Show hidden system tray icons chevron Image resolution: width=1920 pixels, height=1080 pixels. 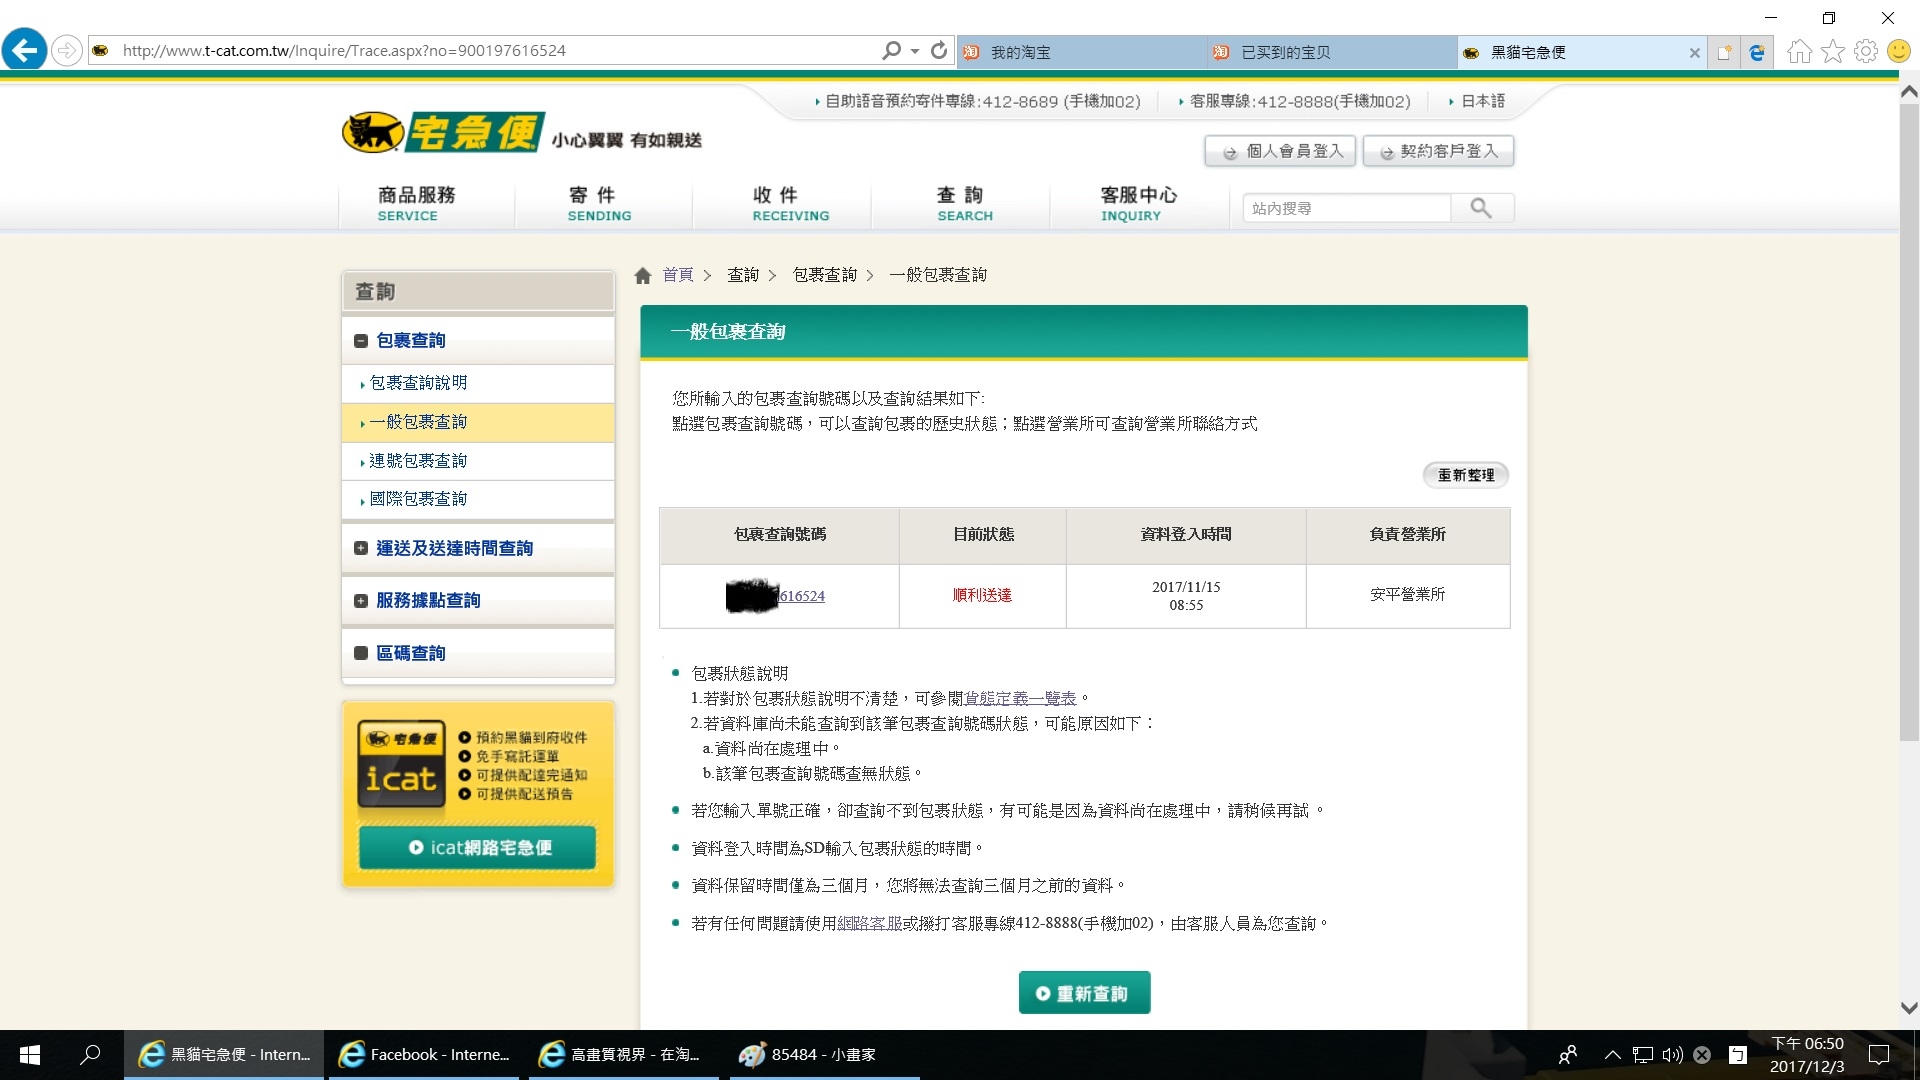coord(1612,1054)
